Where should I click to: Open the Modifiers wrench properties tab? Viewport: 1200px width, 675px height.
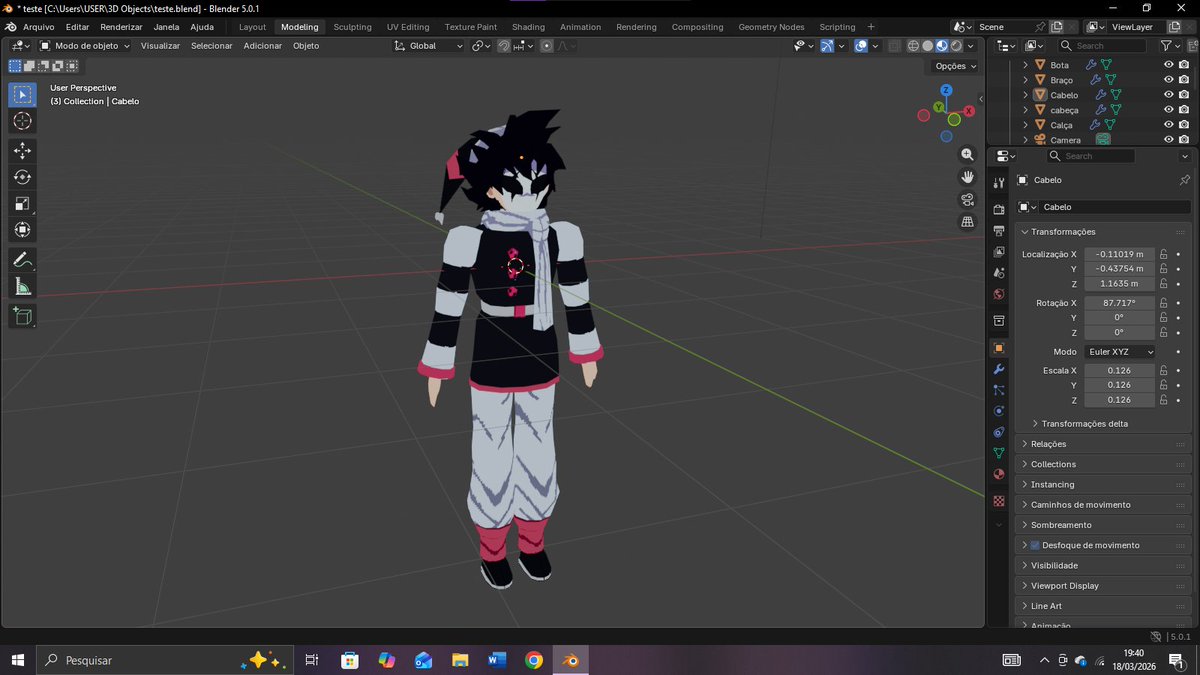point(998,370)
